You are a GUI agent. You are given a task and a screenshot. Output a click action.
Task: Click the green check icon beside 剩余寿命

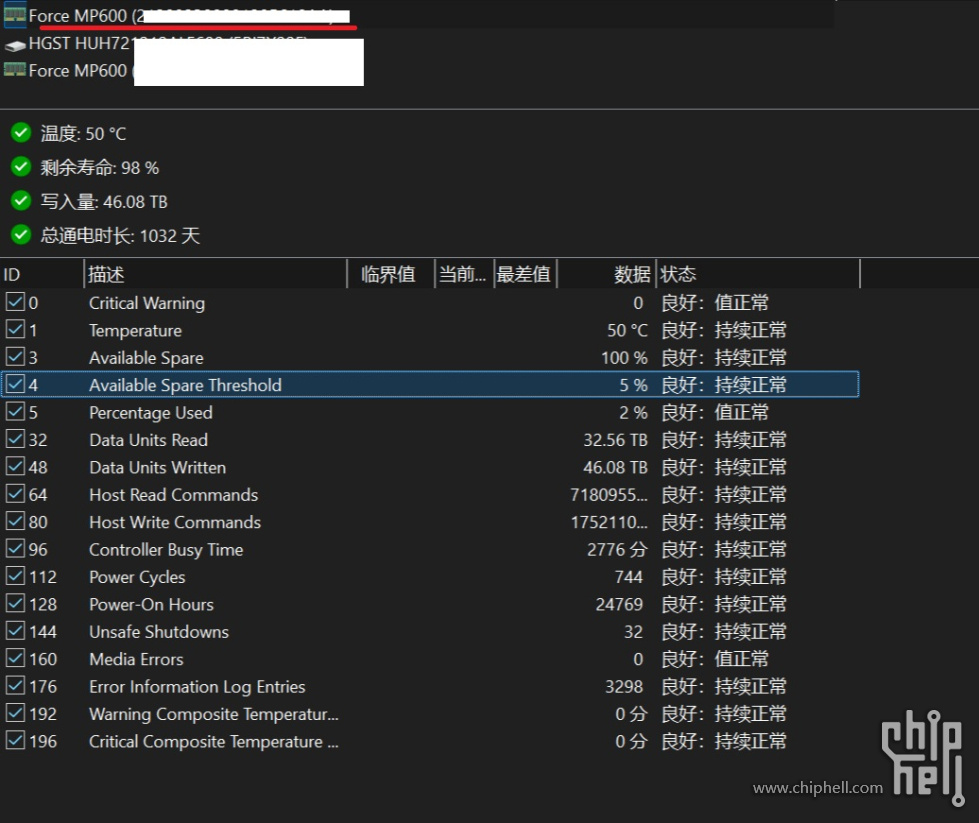[x=21, y=167]
